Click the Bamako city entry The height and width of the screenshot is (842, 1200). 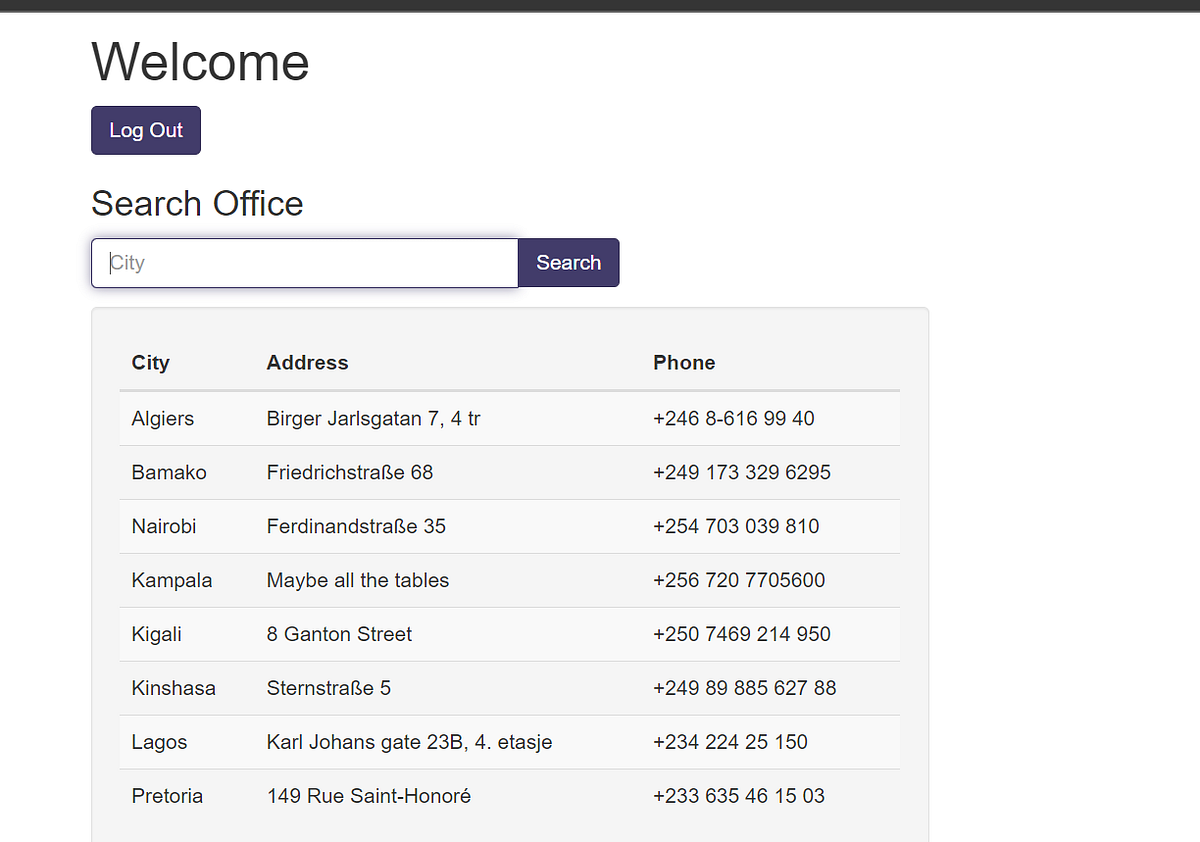pyautogui.click(x=169, y=472)
